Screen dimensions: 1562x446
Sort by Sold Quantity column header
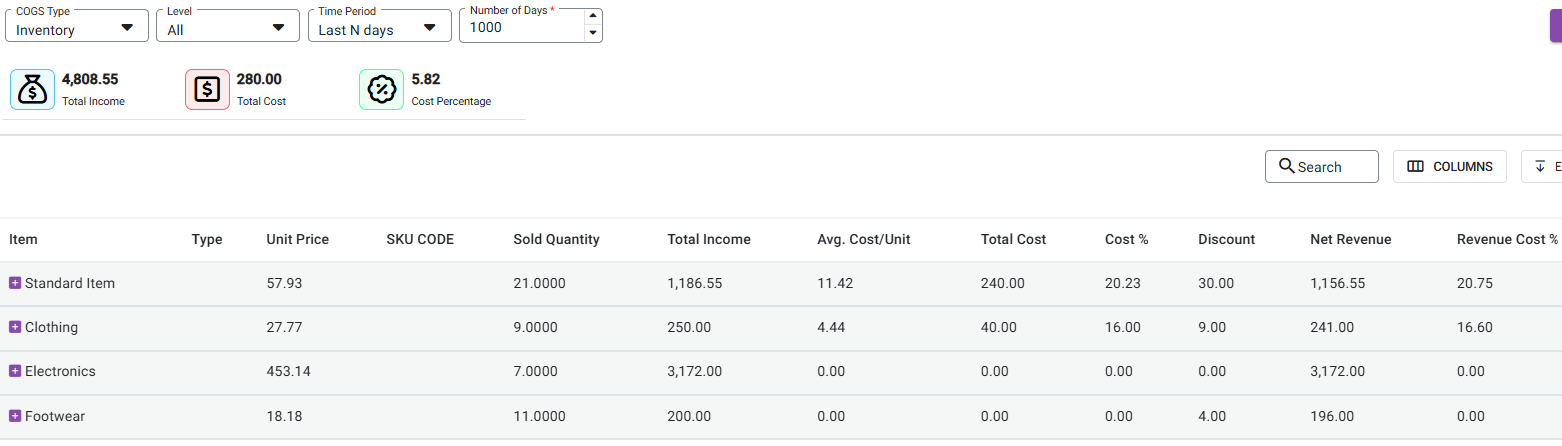(x=556, y=239)
